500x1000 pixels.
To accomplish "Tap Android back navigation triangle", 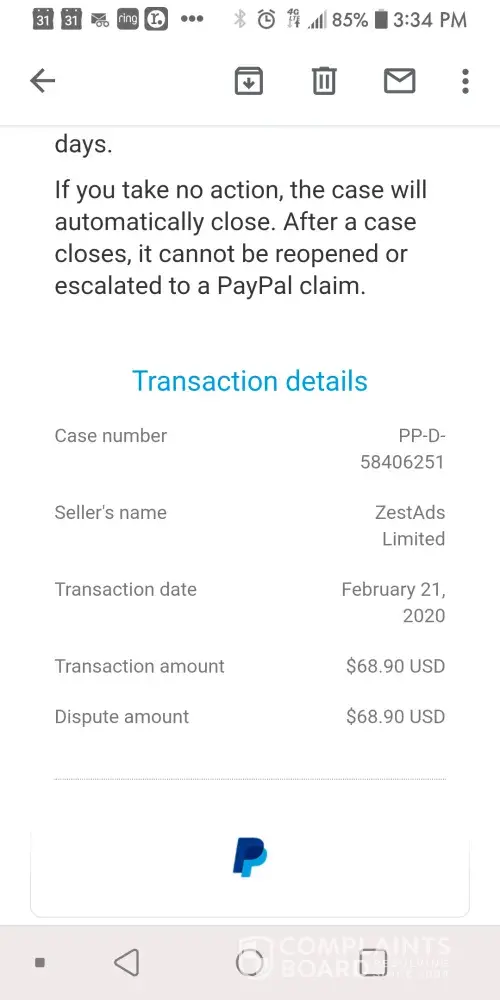I will (x=126, y=962).
